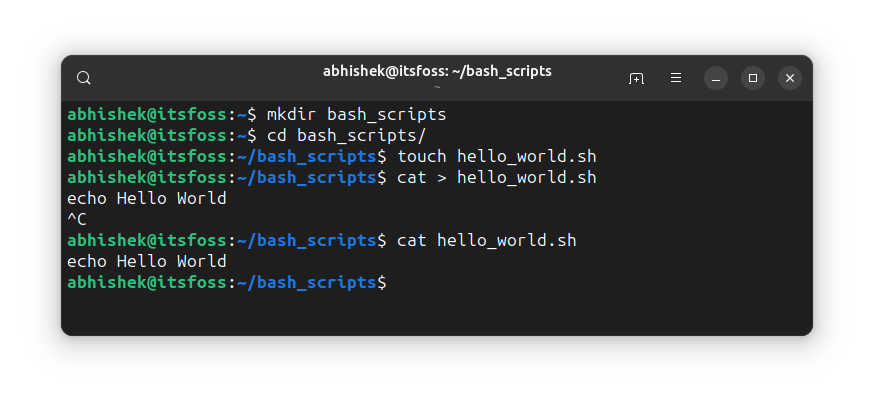The height and width of the screenshot is (403, 874).
Task: Click the blue ~/bash_scripts path in last prompt
Action: tap(307, 284)
